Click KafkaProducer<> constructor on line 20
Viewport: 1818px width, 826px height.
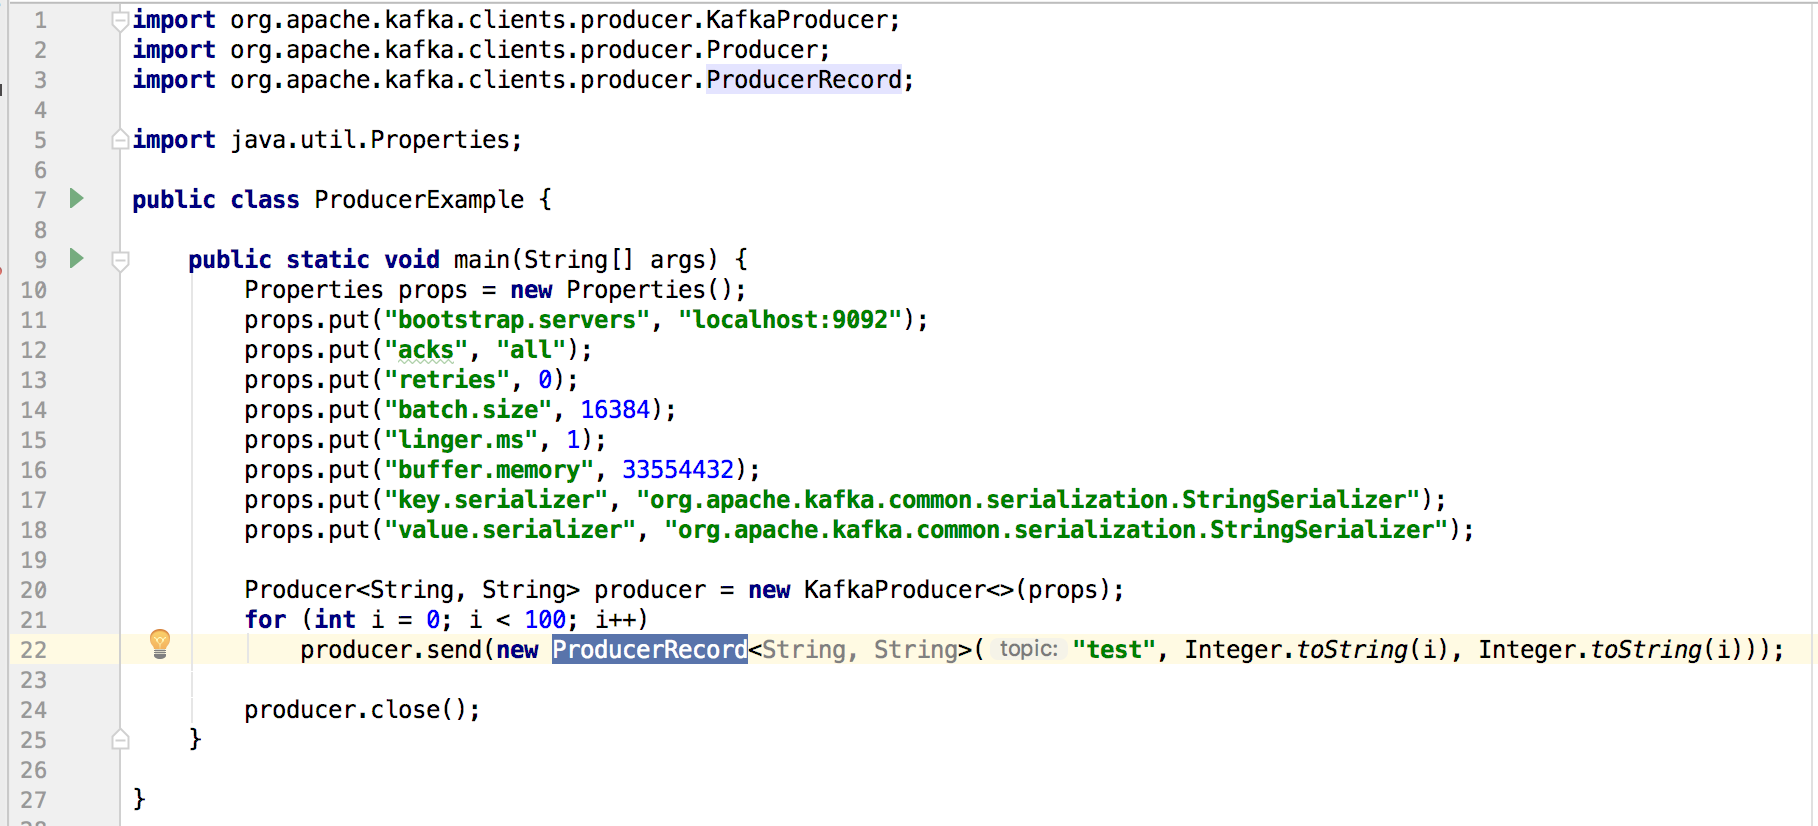click(x=909, y=589)
